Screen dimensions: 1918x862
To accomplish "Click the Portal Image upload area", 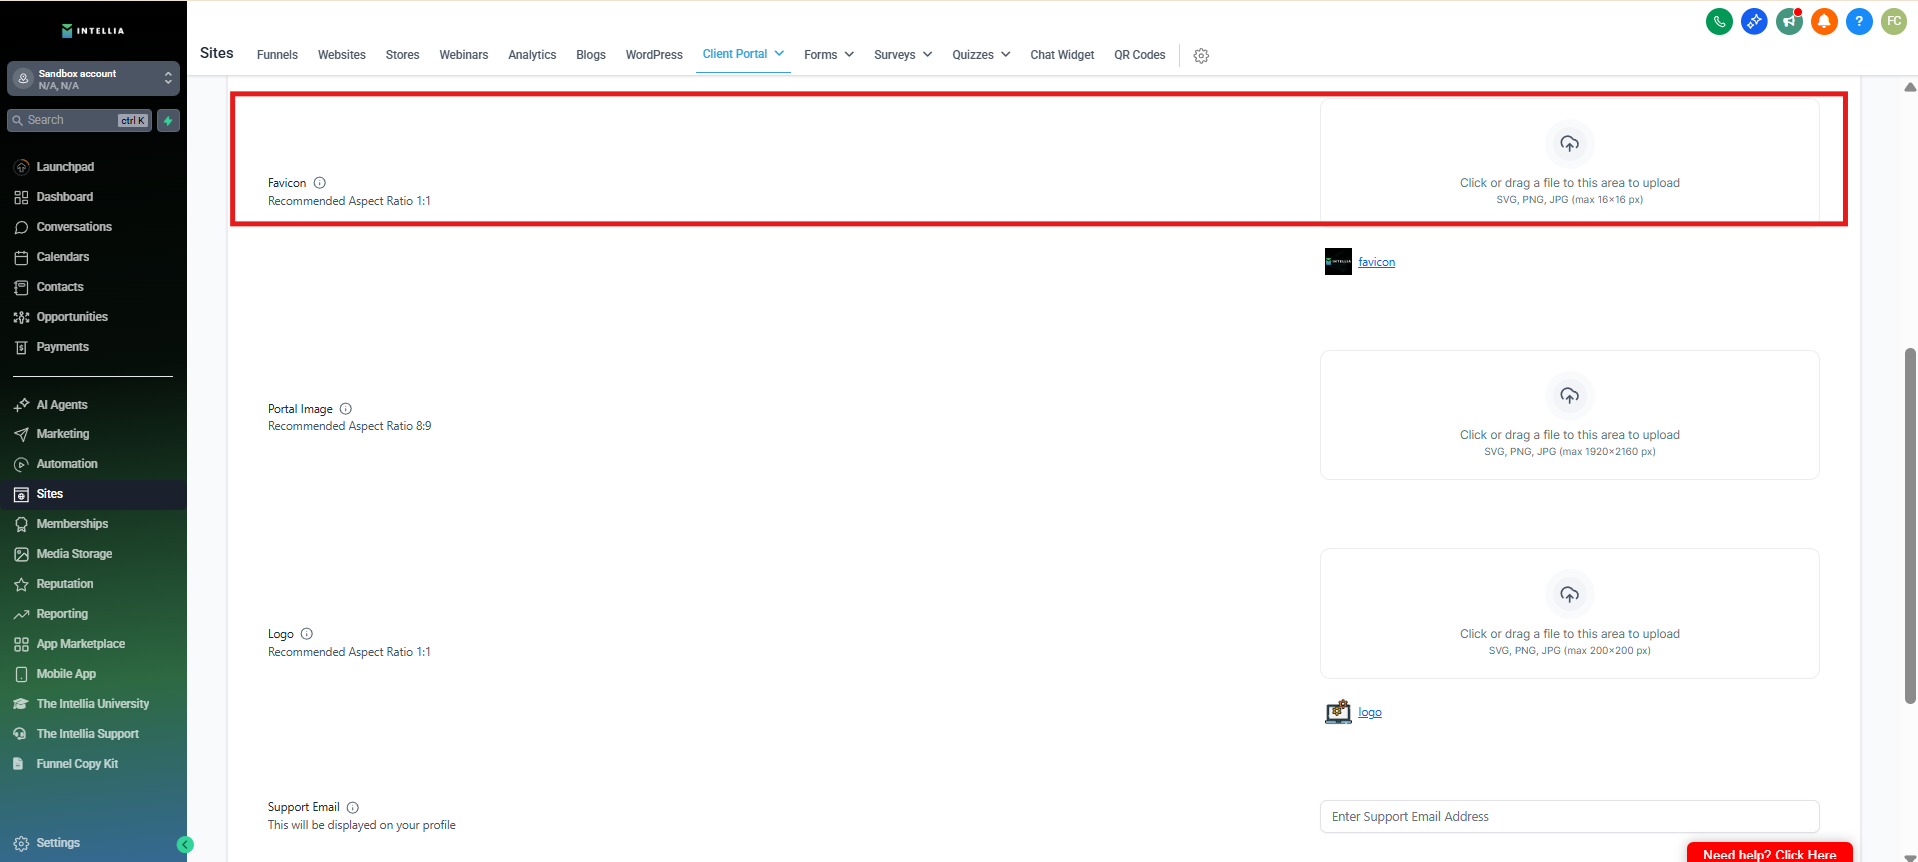I will [1569, 415].
